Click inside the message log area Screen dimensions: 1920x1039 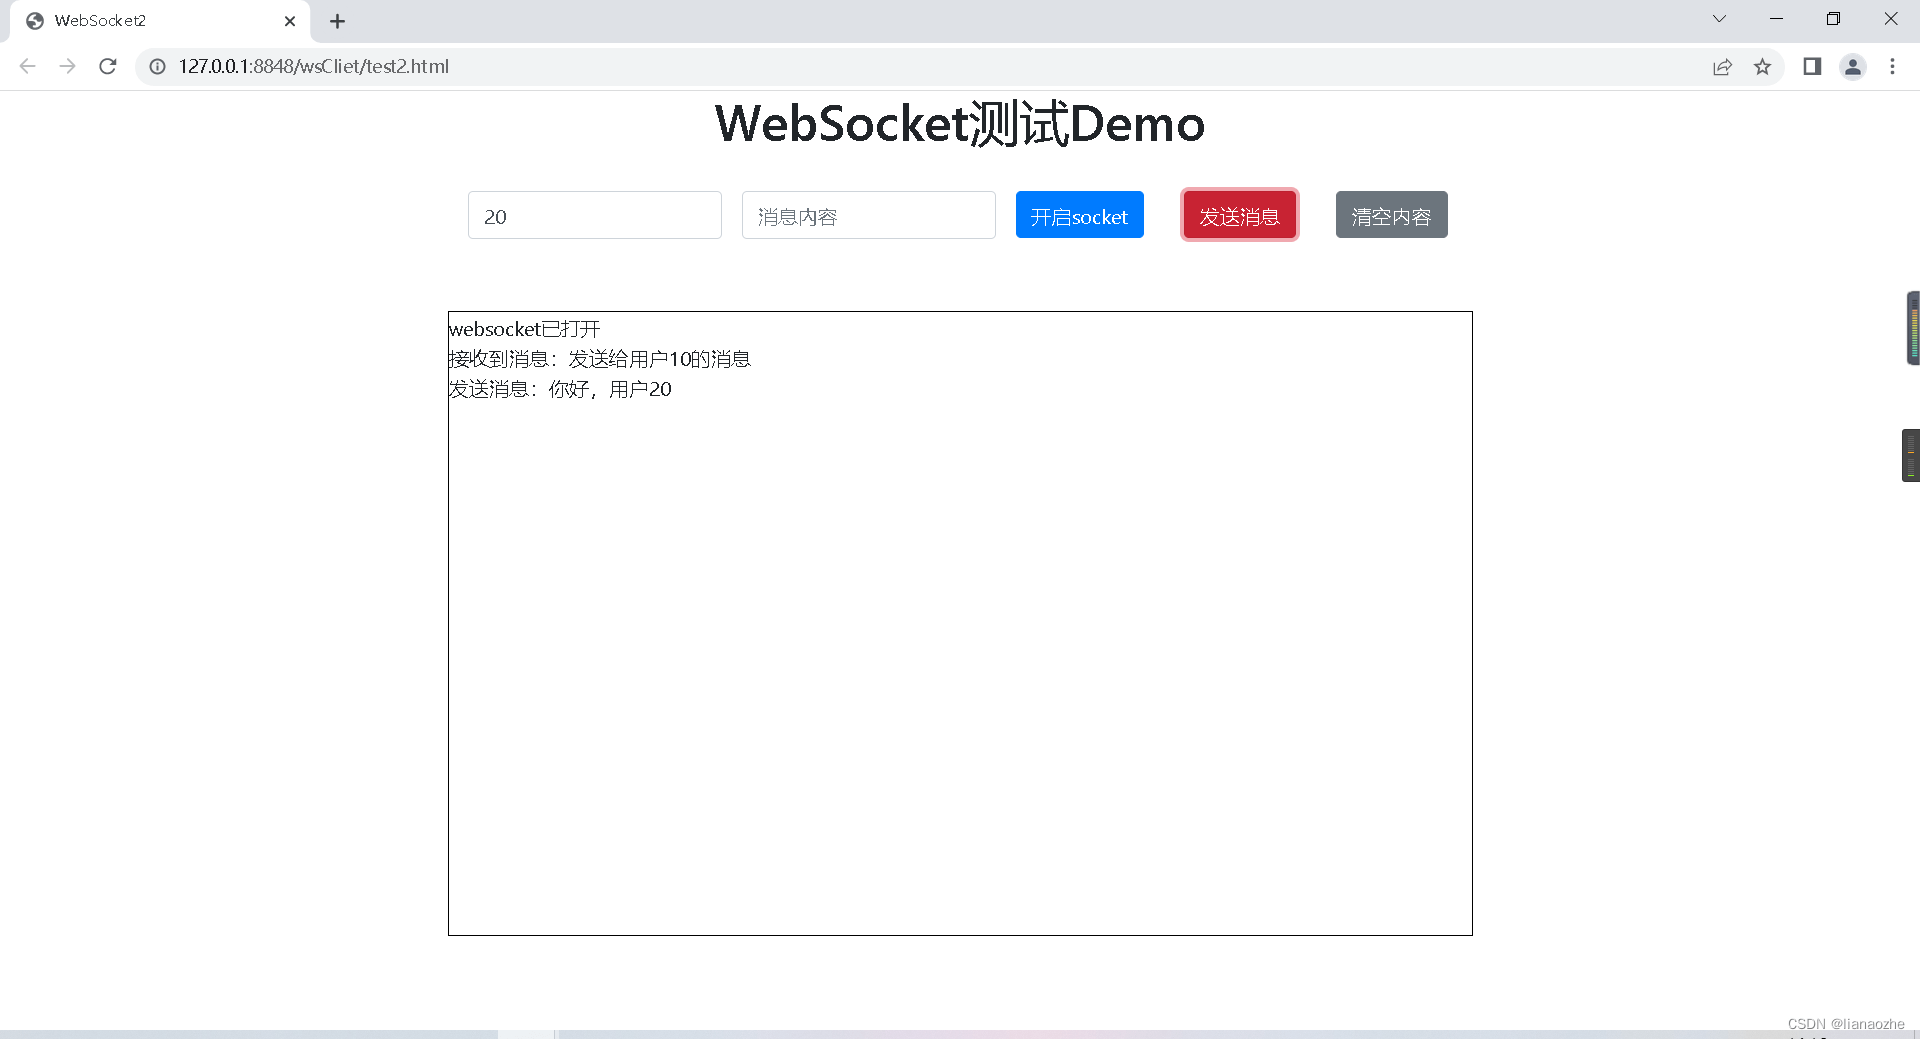[960, 620]
